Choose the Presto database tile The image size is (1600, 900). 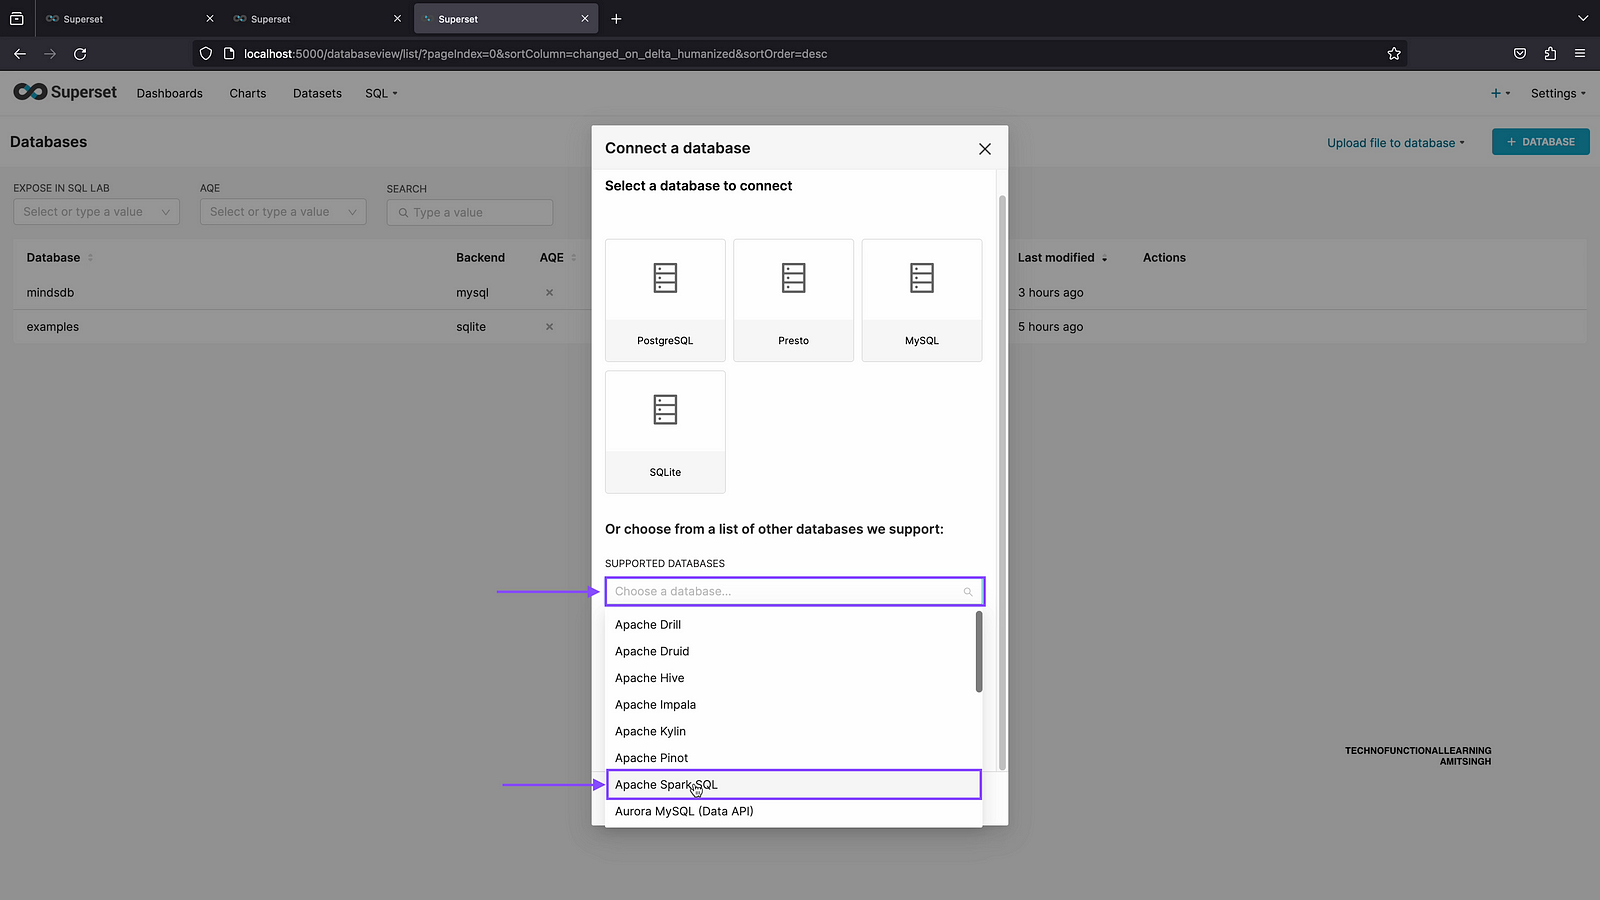[x=793, y=300]
